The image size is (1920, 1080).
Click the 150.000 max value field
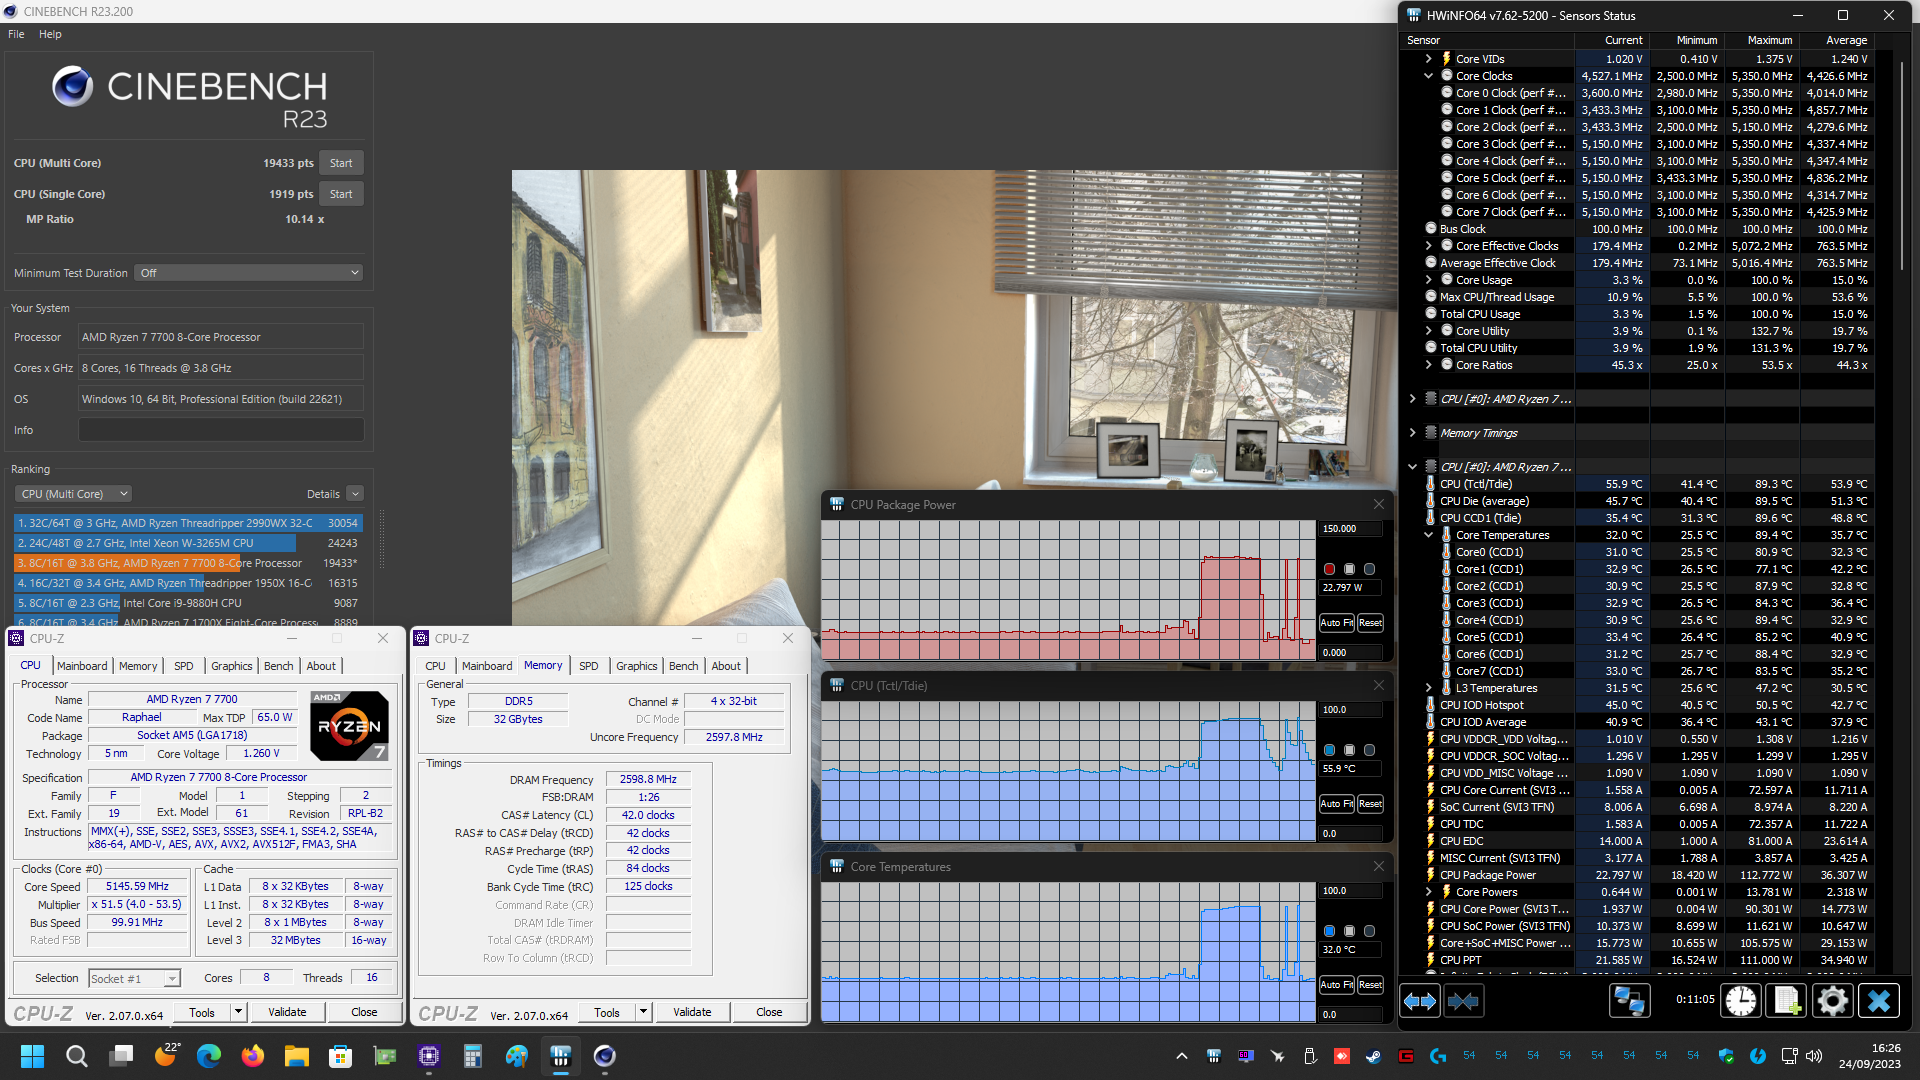coord(1351,529)
